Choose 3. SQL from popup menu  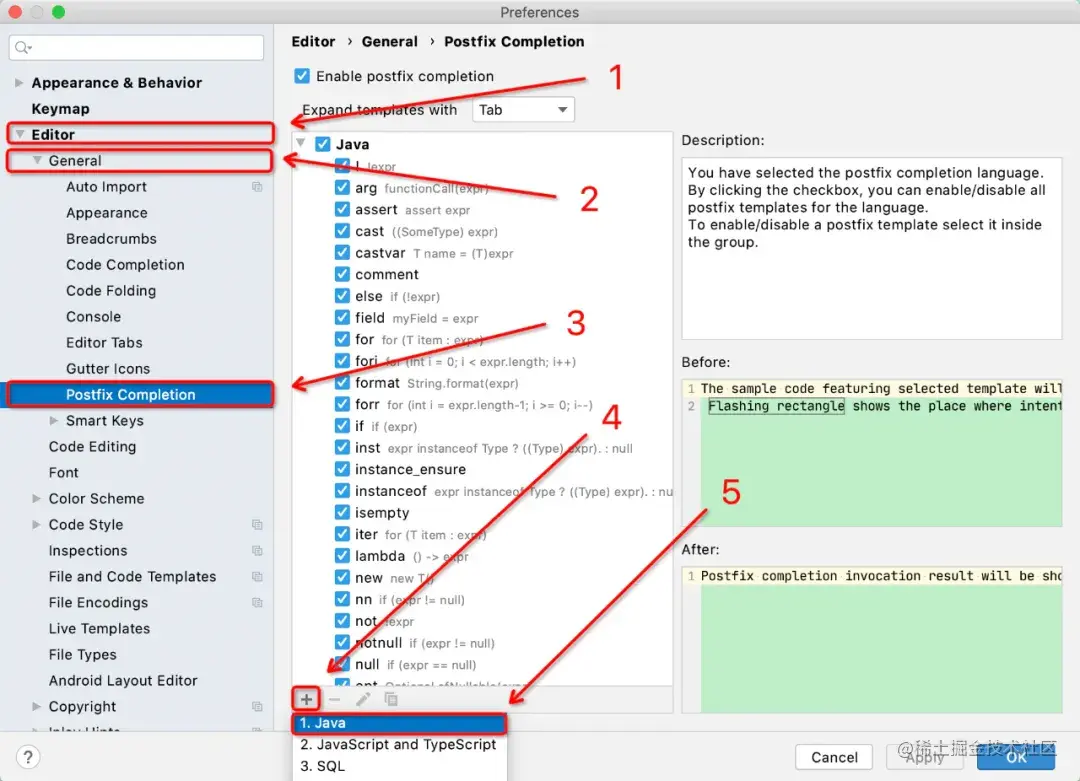pyautogui.click(x=399, y=766)
